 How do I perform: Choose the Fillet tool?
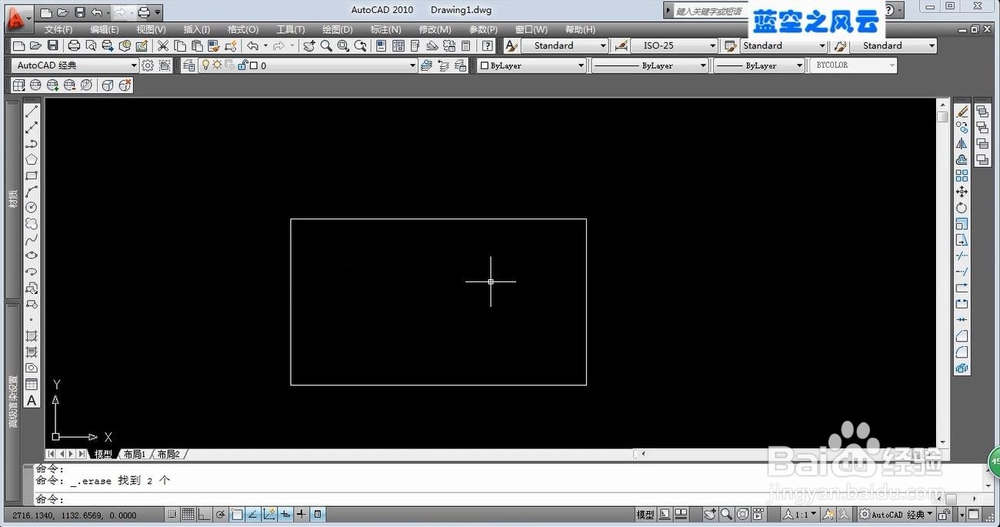(962, 352)
